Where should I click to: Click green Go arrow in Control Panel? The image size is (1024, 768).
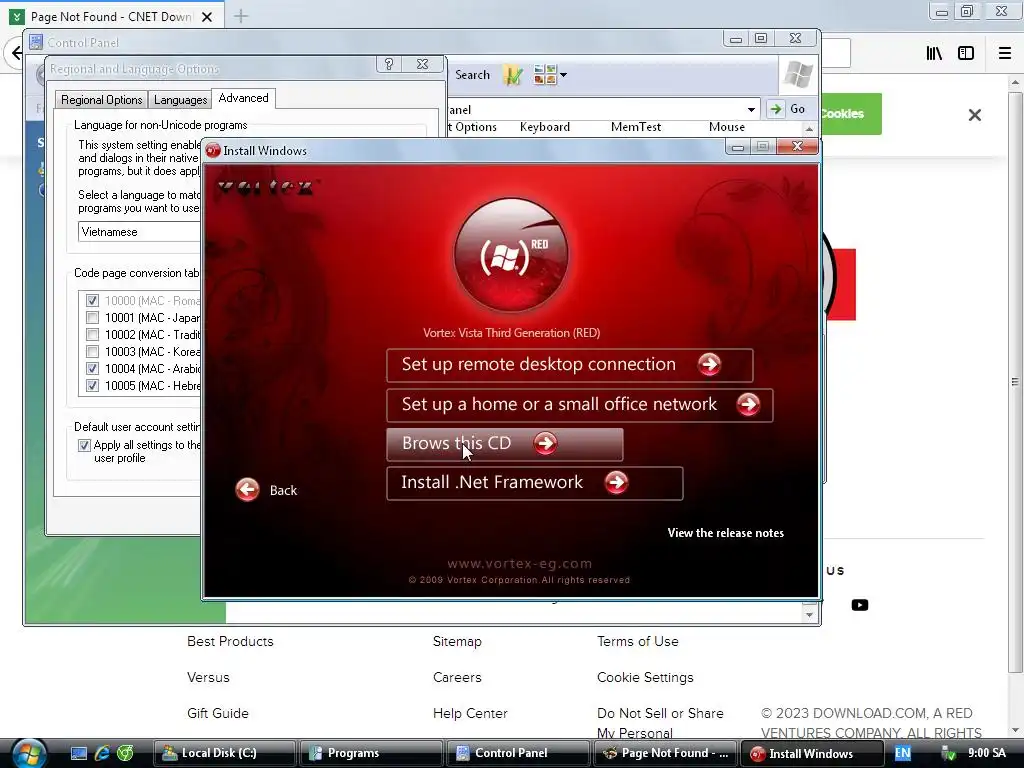pyautogui.click(x=775, y=109)
